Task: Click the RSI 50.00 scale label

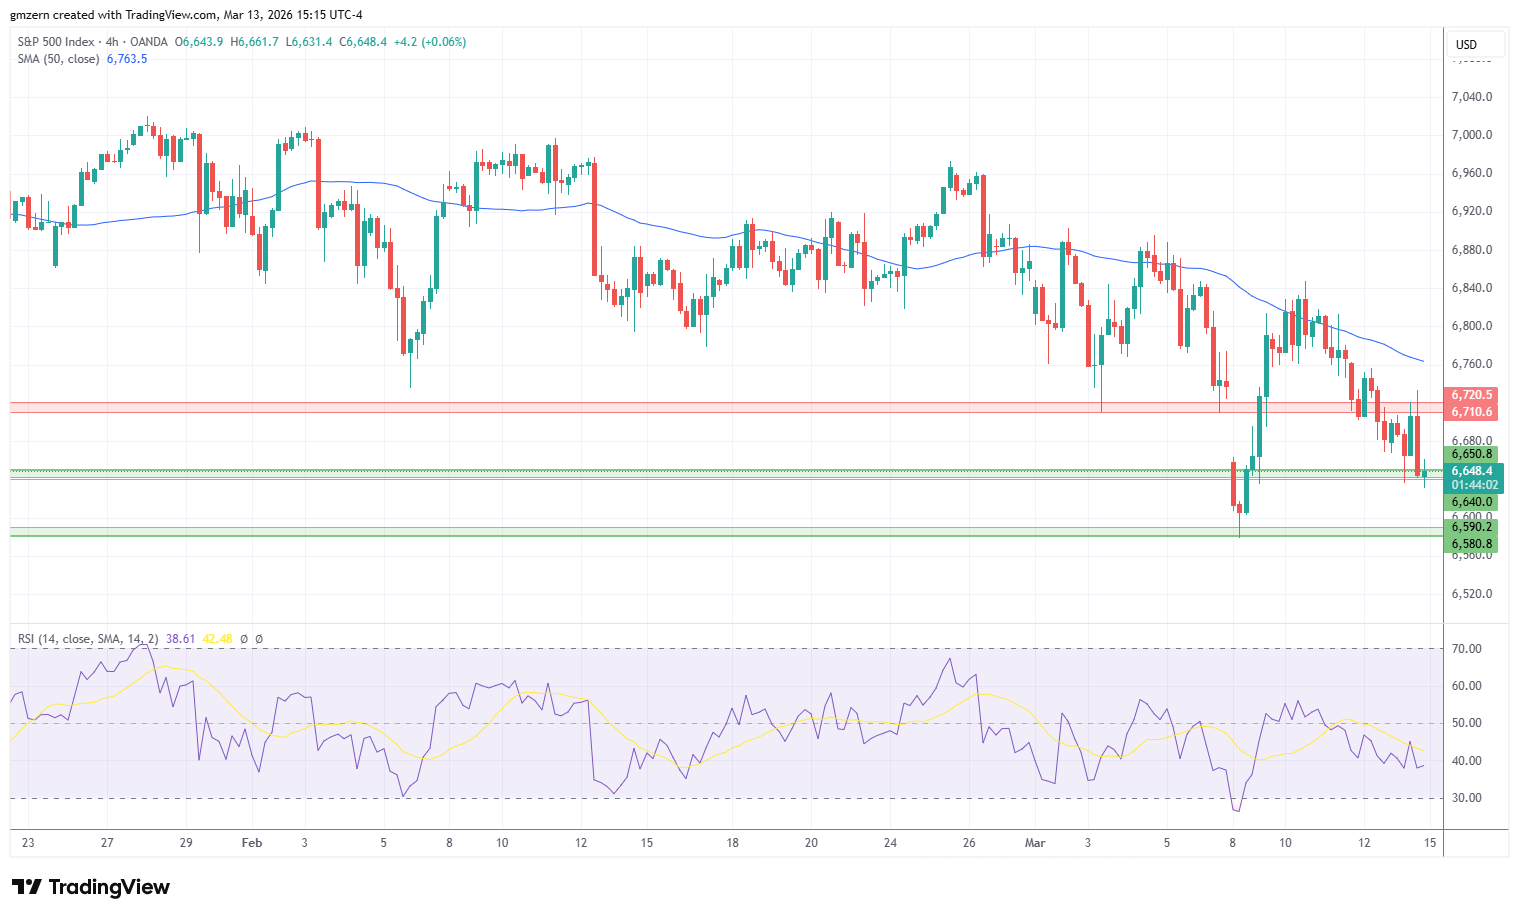Action: click(1467, 723)
